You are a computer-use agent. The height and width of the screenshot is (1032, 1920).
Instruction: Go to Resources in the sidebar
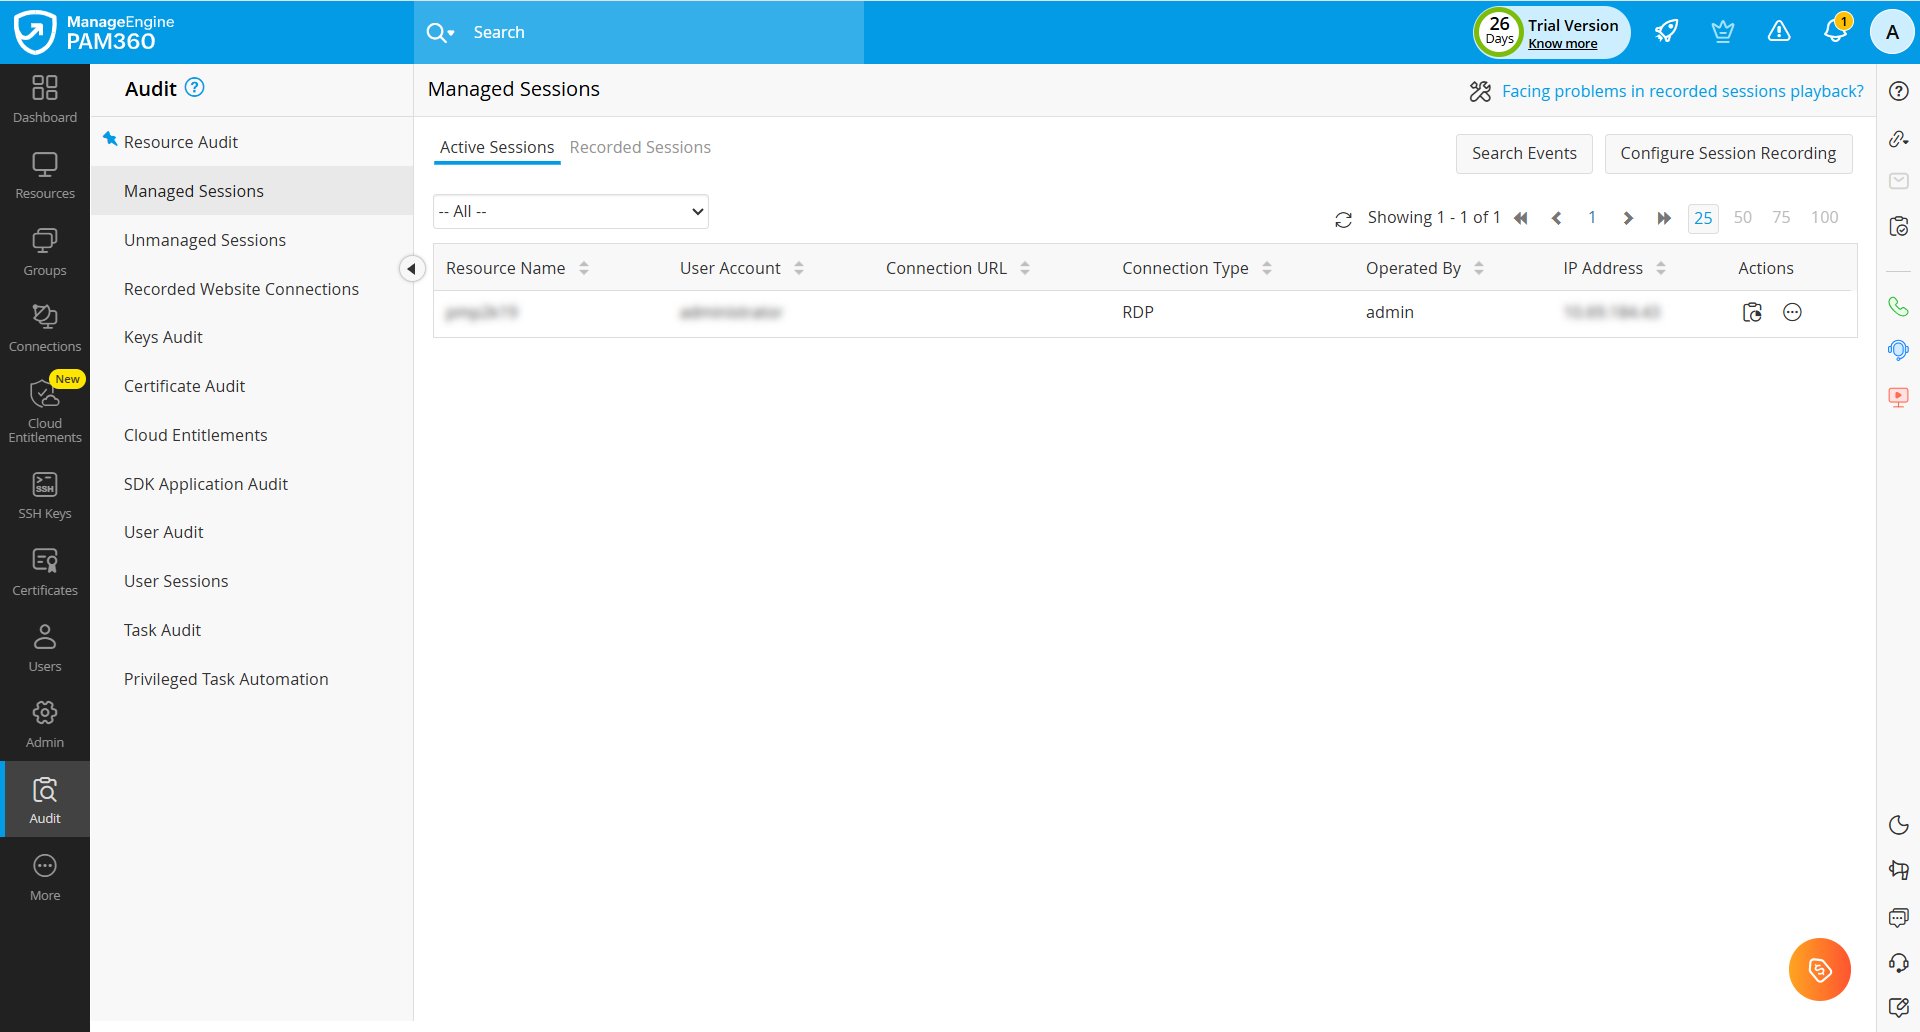click(45, 176)
